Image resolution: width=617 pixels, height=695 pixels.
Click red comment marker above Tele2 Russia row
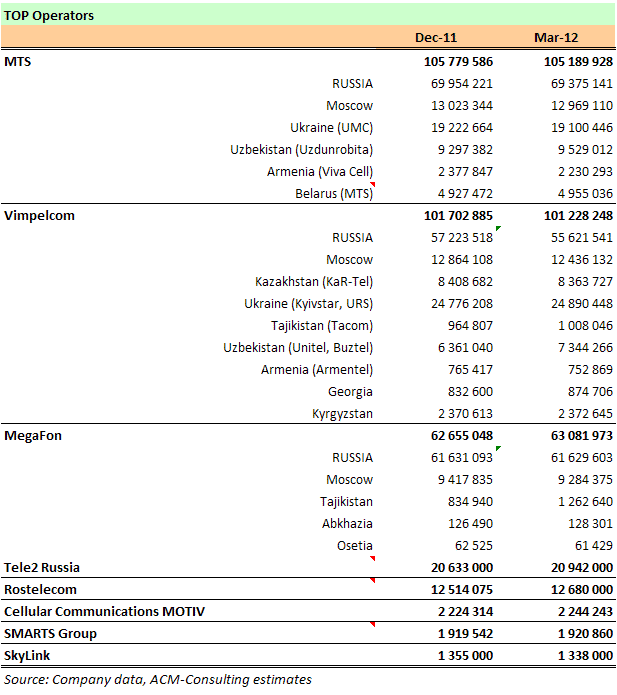(373, 558)
